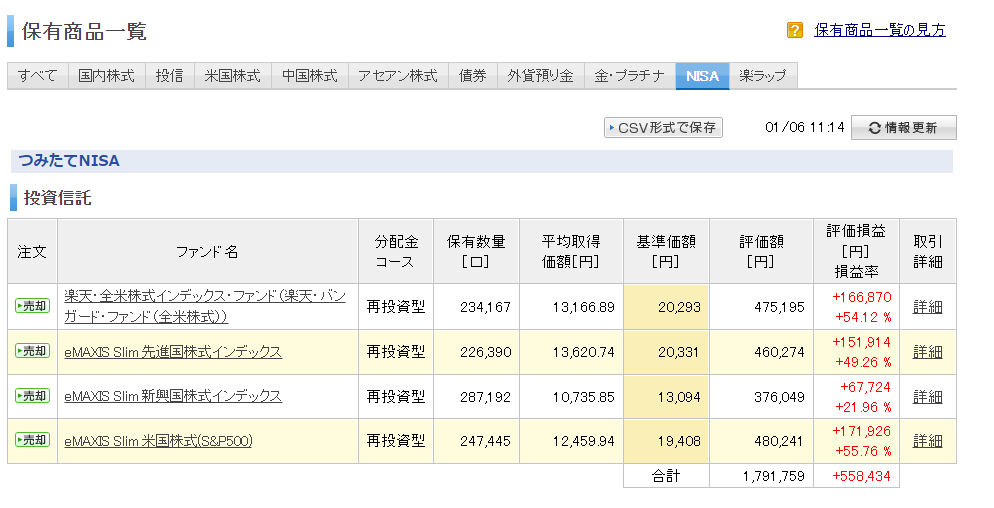Click the 分配金コース column header
Viewport: 994px width, 508px height.
(396, 252)
